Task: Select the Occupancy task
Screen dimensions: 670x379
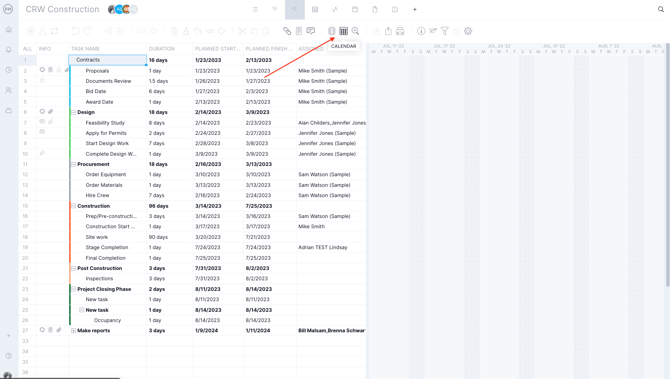Action: (x=107, y=320)
